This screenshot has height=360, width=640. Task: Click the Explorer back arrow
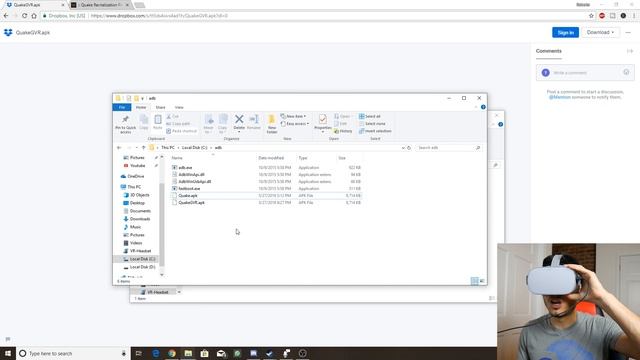point(119,148)
